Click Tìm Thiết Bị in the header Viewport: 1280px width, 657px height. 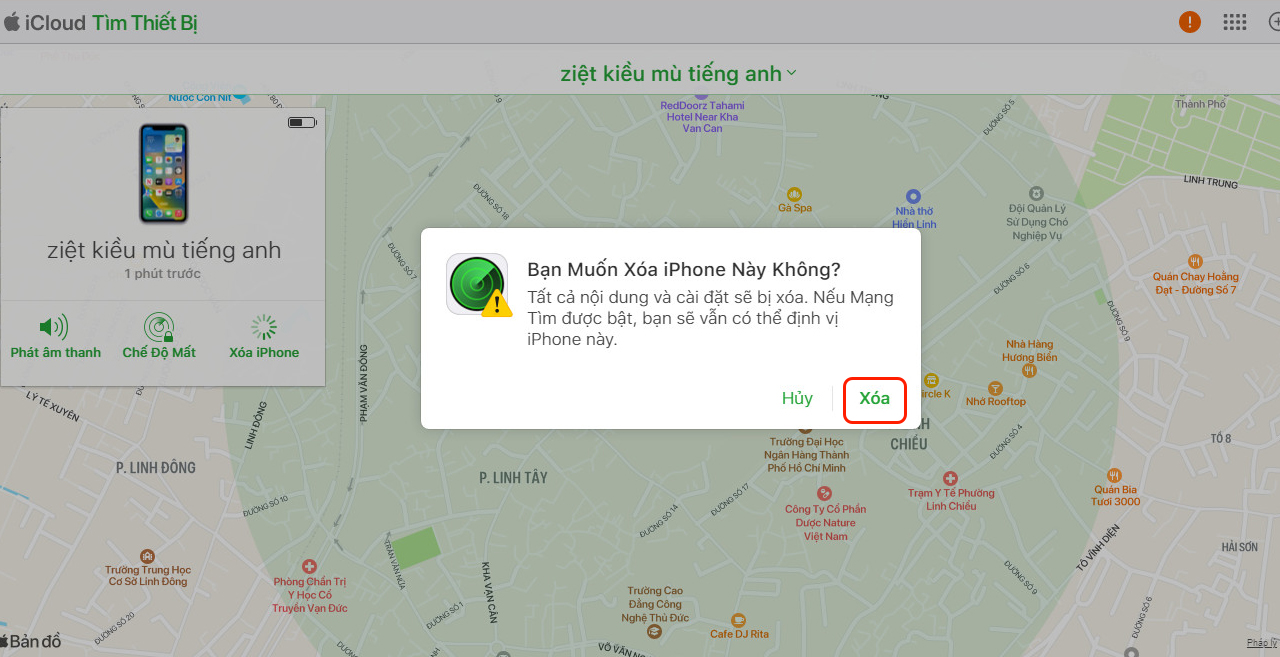[x=144, y=21]
